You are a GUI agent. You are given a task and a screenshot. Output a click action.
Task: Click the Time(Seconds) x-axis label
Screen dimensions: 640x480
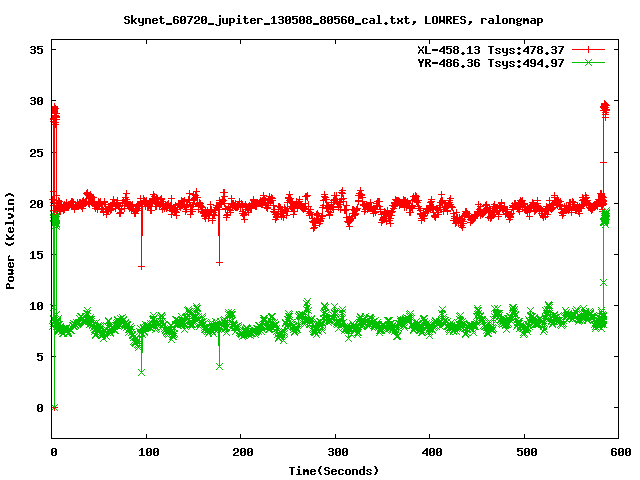coord(333,471)
